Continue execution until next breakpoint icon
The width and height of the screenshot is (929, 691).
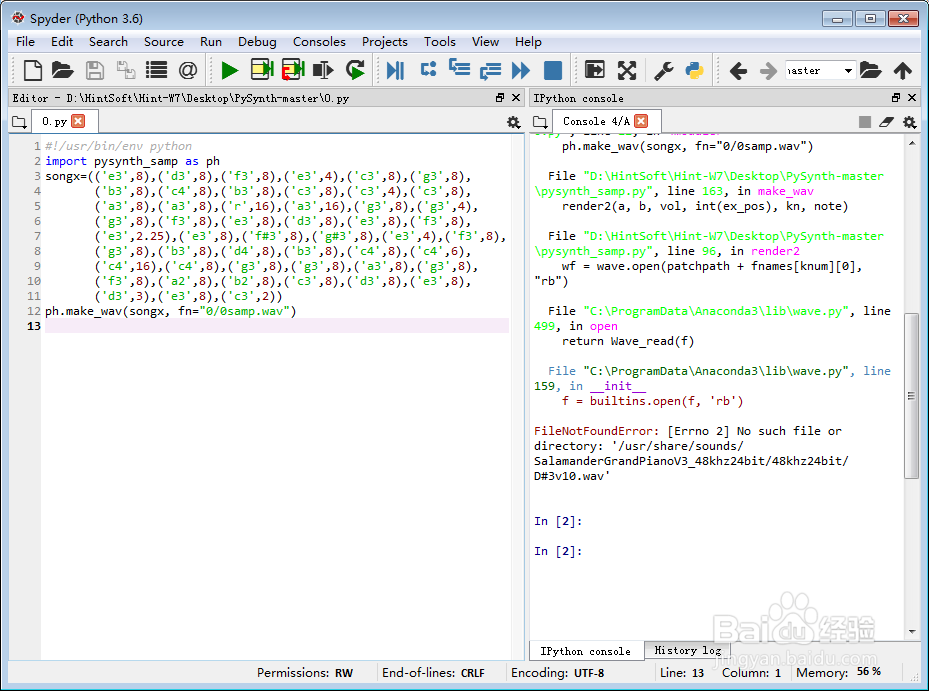click(521, 71)
